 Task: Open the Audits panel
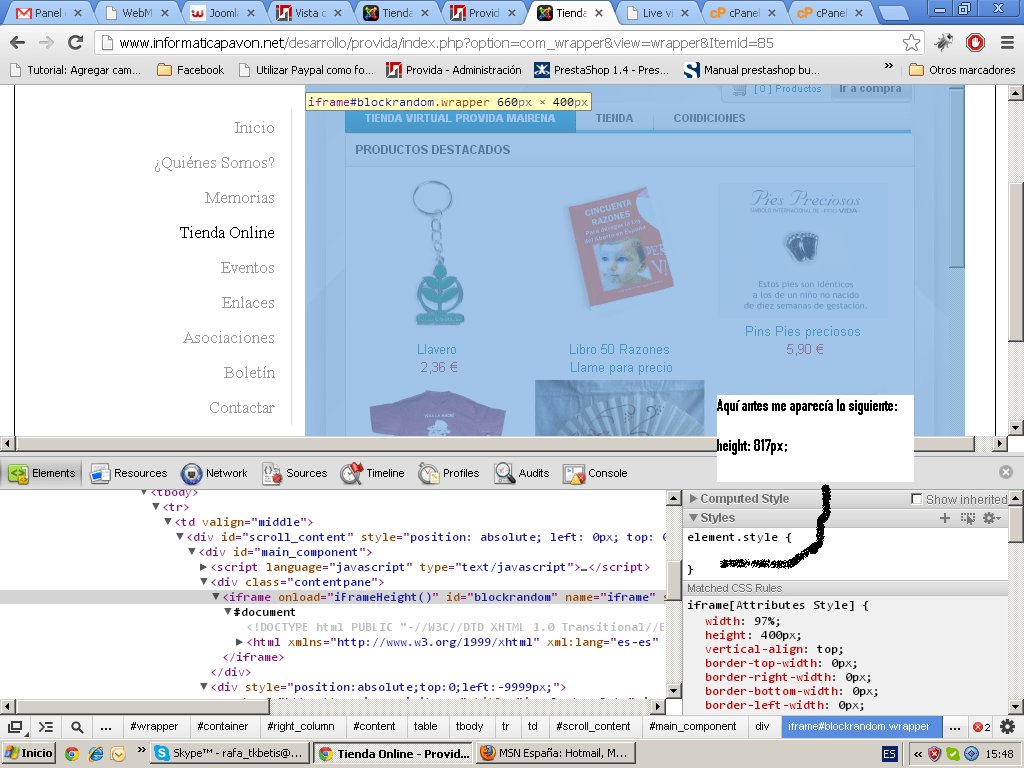pyautogui.click(x=522, y=473)
